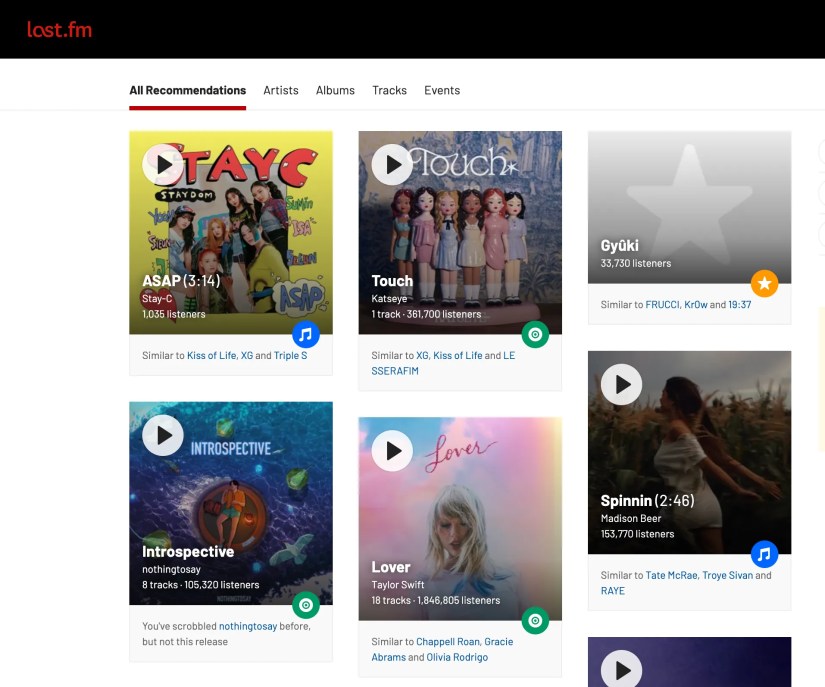Click the green album badge on Lover card

point(535,621)
